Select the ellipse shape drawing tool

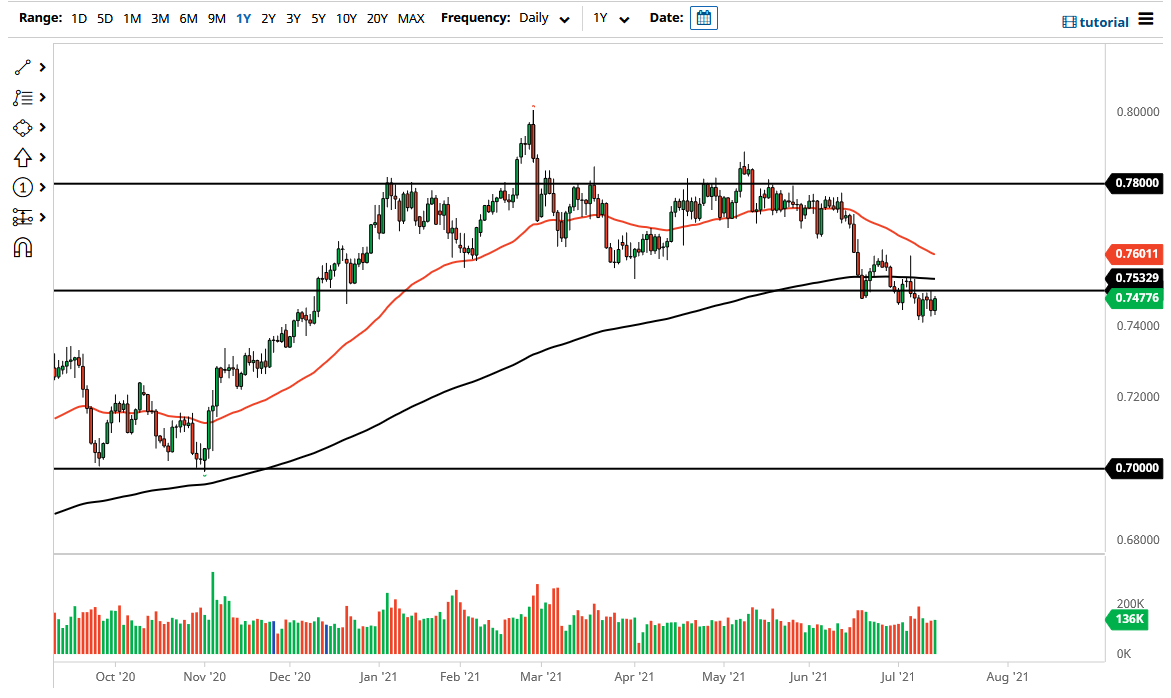tap(23, 127)
